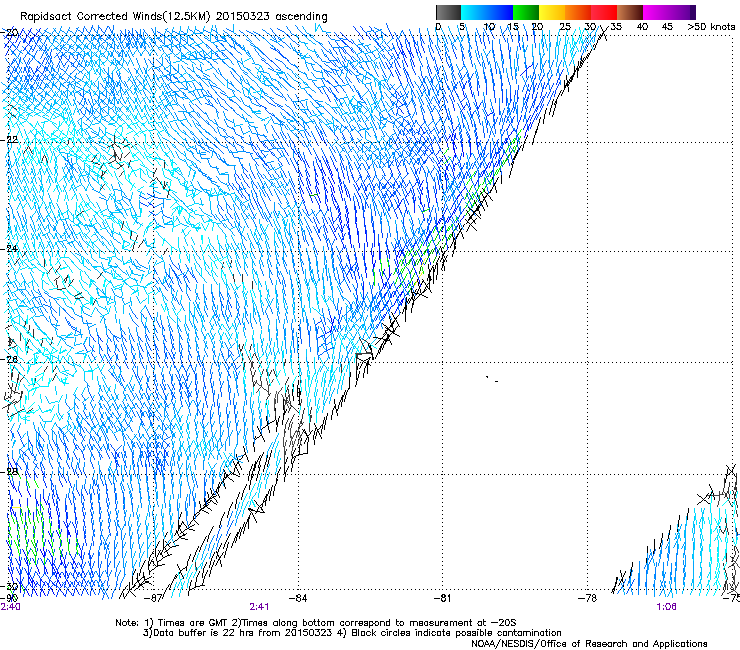Click the gray 0-5 knots legend color
This screenshot has width=740, height=650.
(448, 12)
